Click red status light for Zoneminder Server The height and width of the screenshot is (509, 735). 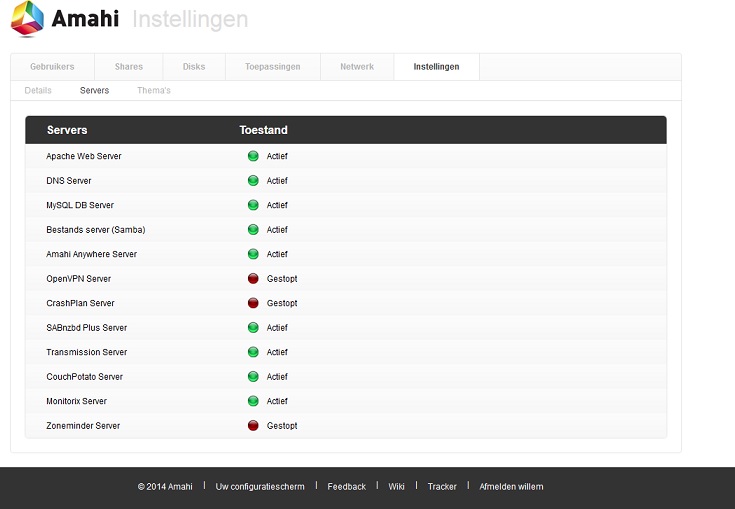[253, 426]
